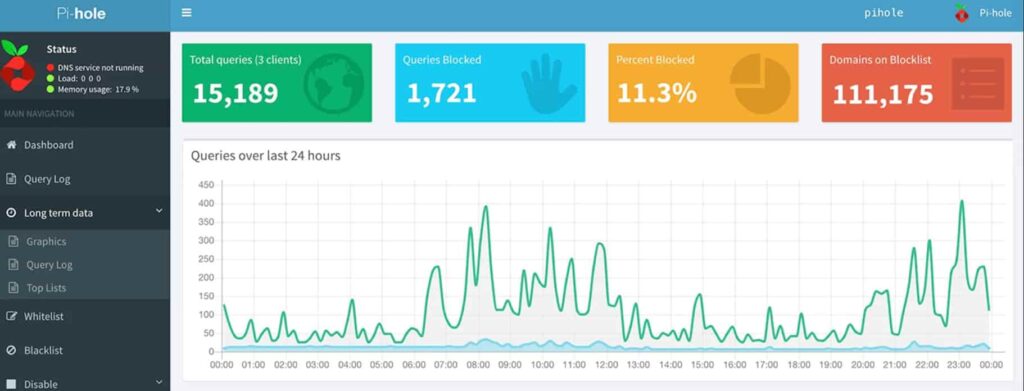Screen dimensions: 1024x391
Task: Click the 450 label on chart y-axis
Action: [206, 185]
